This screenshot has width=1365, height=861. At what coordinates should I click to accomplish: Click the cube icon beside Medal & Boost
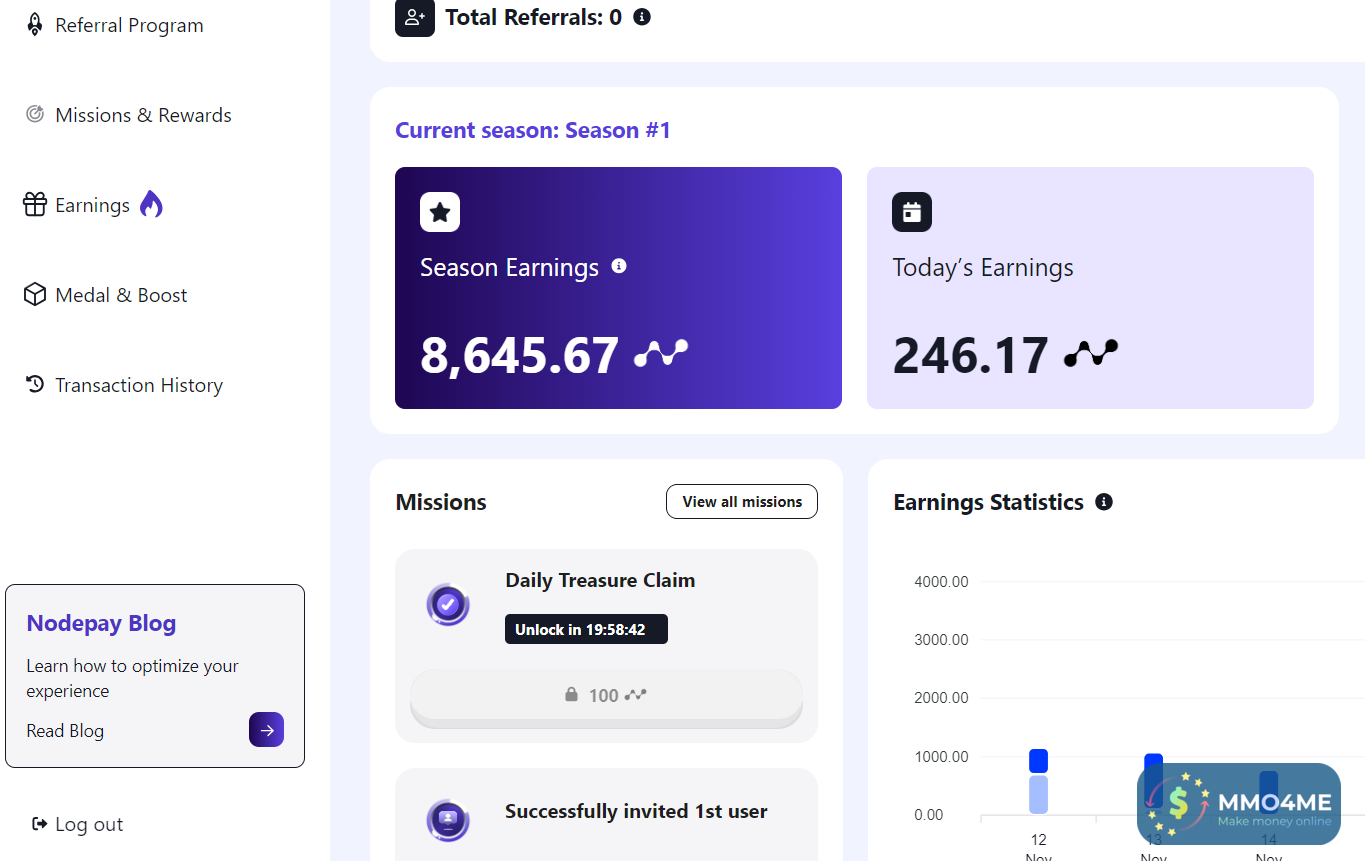coord(35,295)
